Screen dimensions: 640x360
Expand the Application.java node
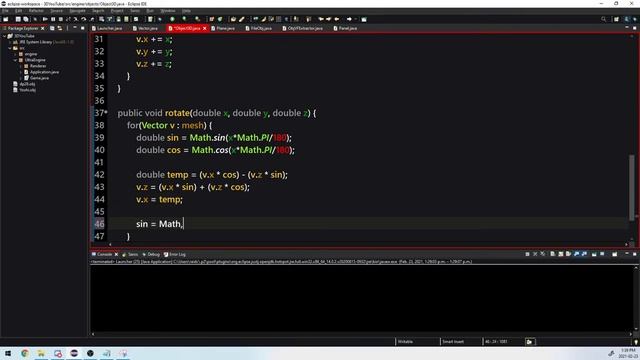coord(20,72)
